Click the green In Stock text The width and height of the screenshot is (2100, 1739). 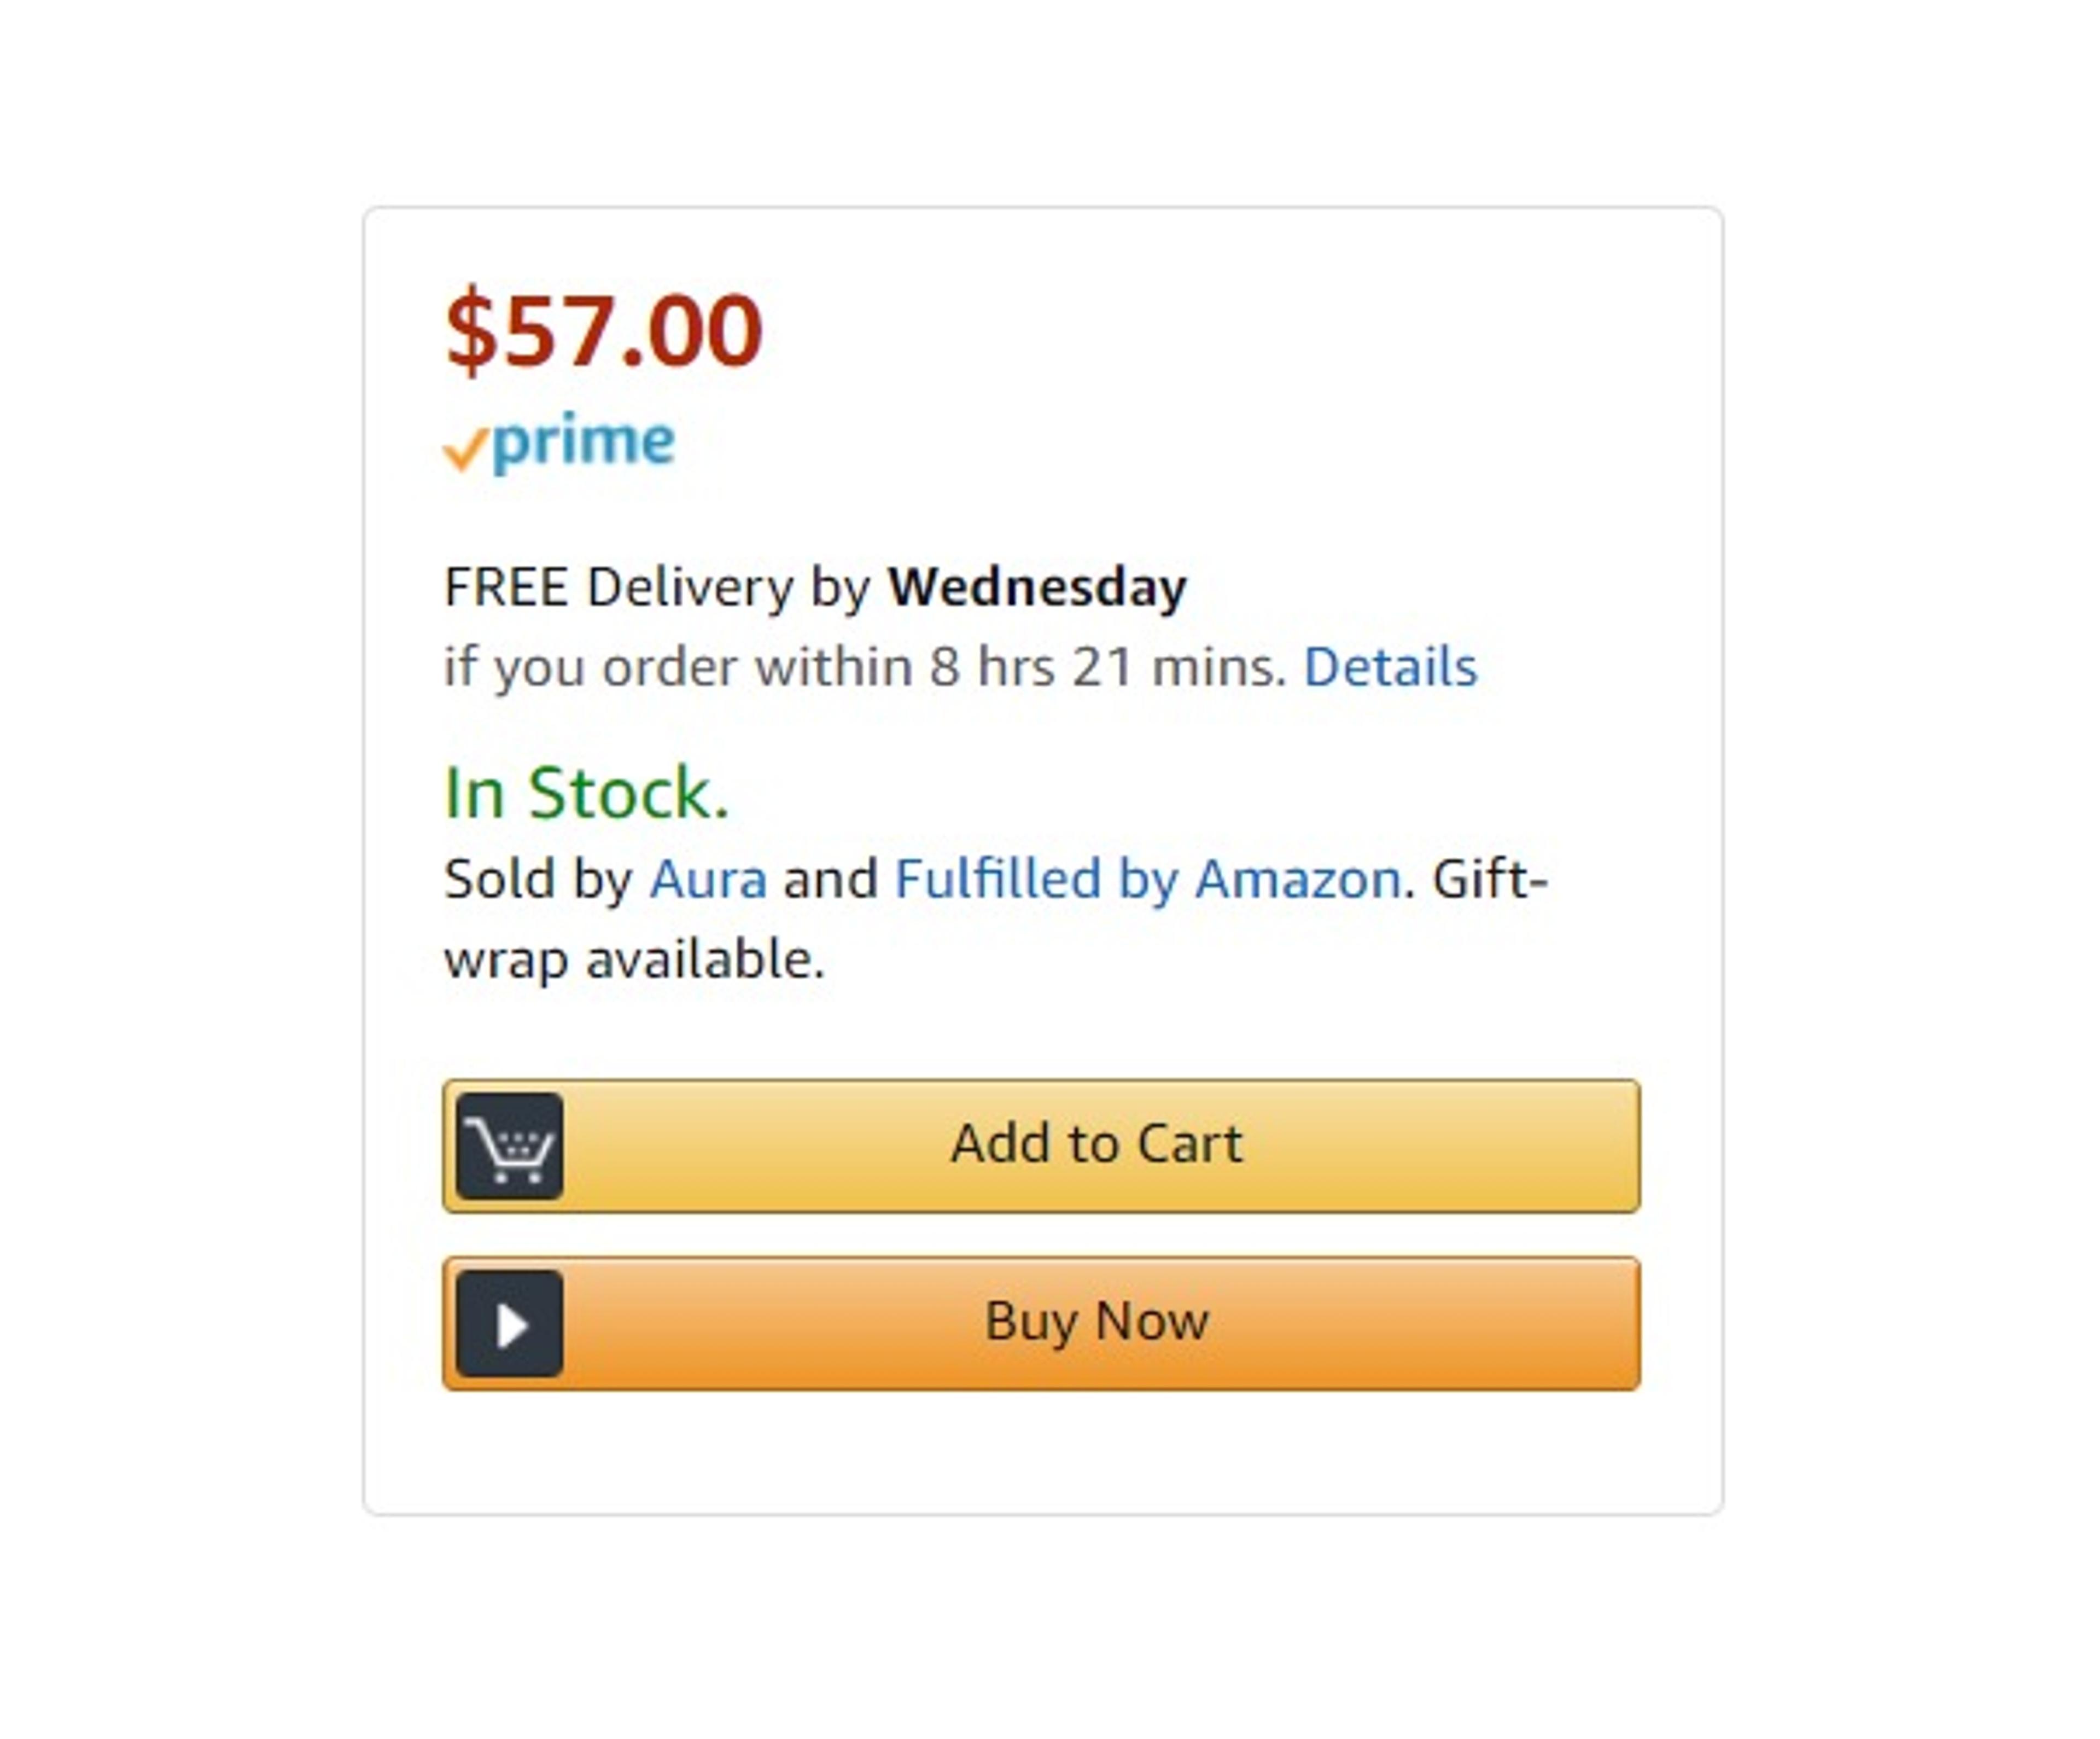586,793
